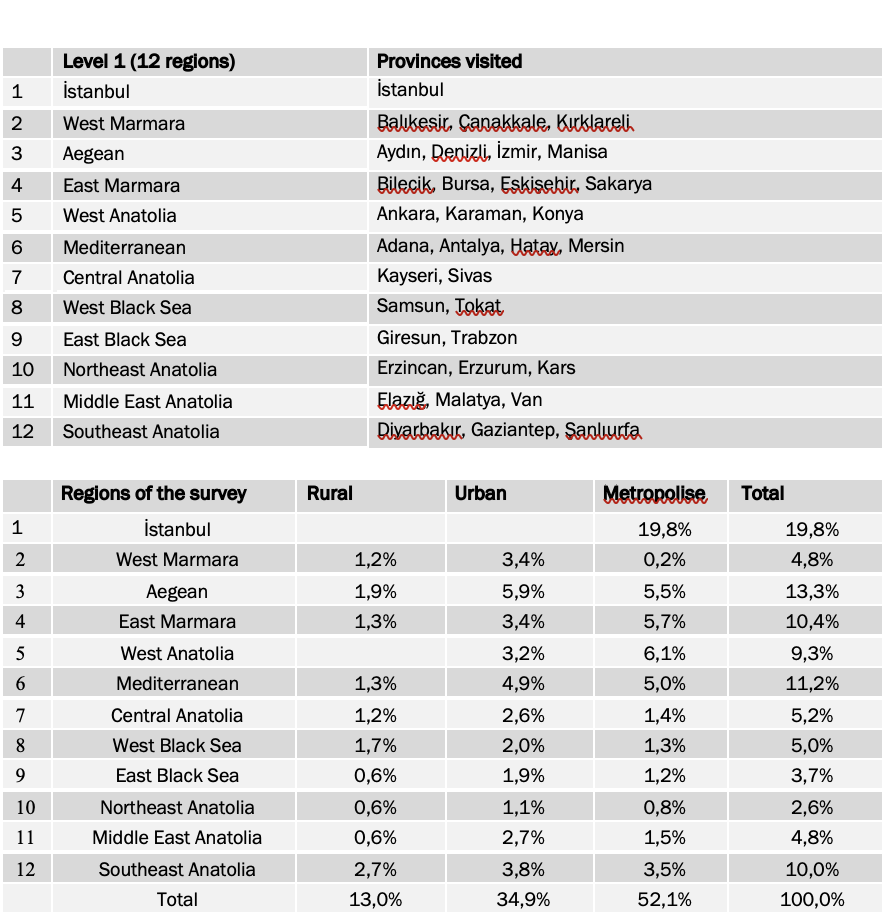Click the 'Total' column header in survey table
This screenshot has height=913, width=882.
[763, 494]
